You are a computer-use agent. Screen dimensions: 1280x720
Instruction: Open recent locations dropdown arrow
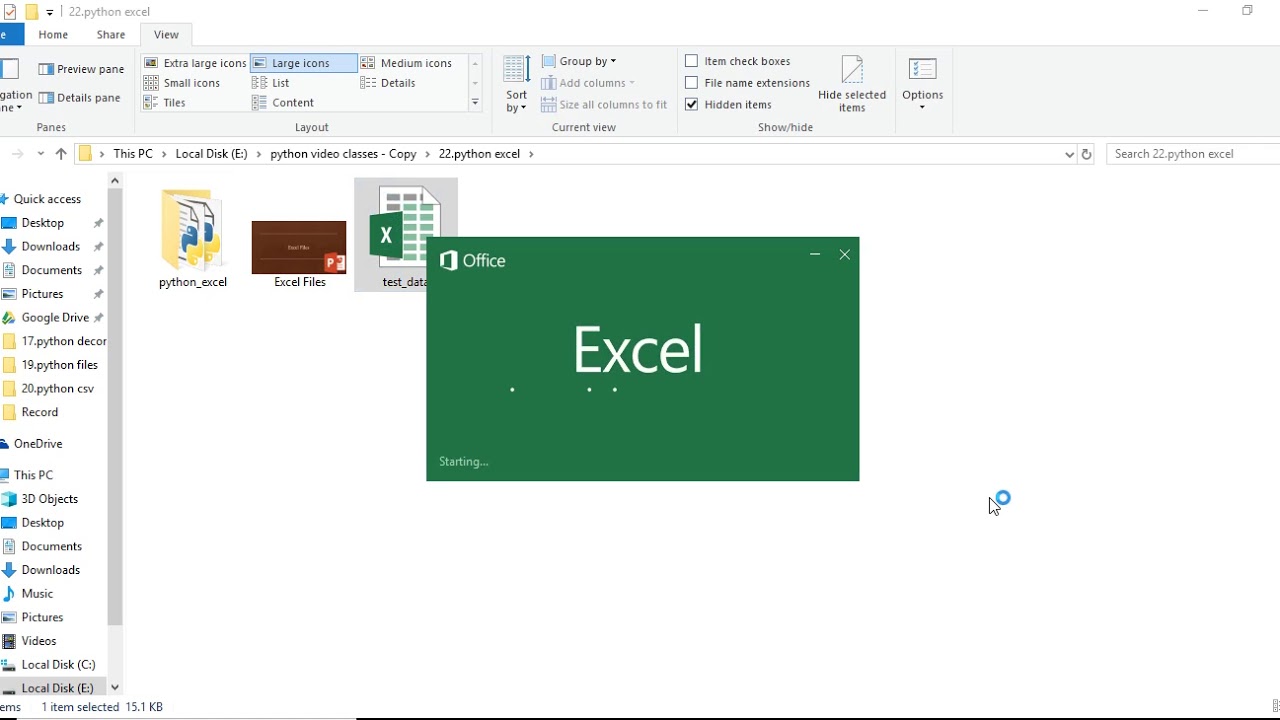coord(40,154)
